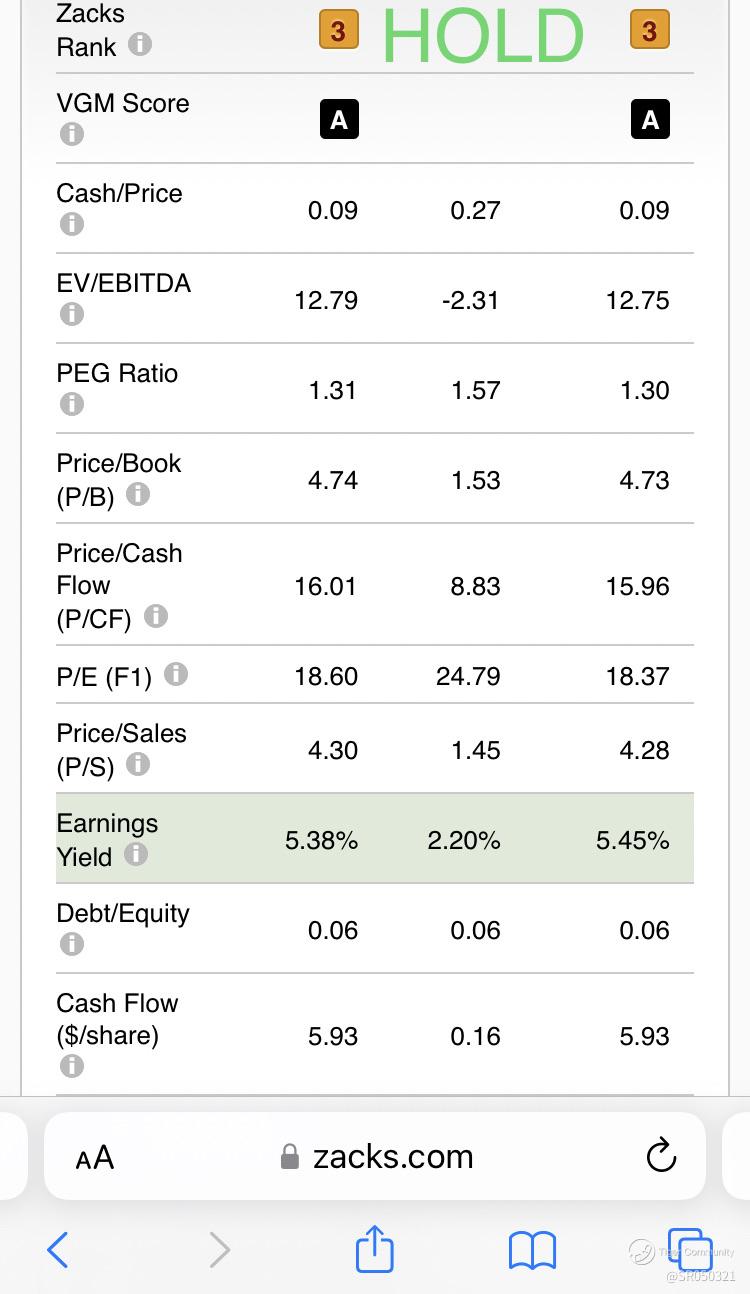This screenshot has width=750, height=1294.
Task: Tap the Price/Cash Flow info icon
Action: pyautogui.click(x=155, y=616)
